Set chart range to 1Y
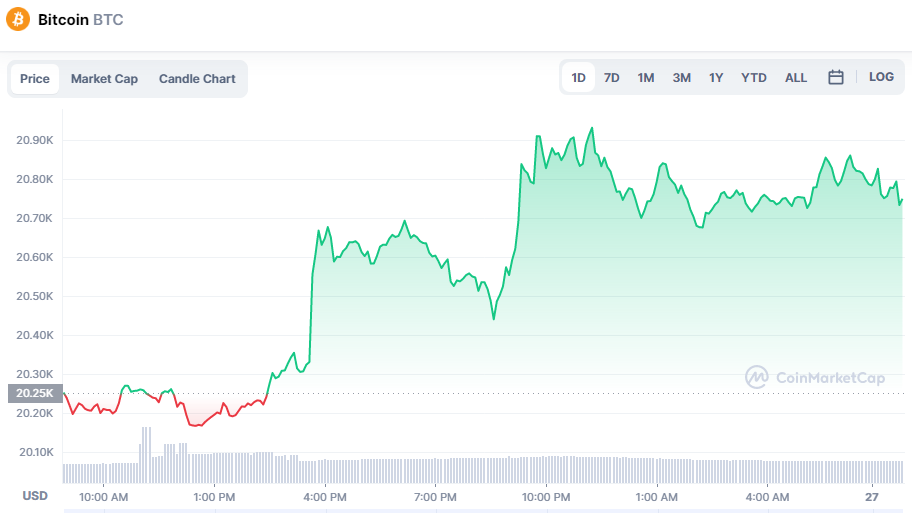Viewport: 912px width, 513px height. click(716, 78)
